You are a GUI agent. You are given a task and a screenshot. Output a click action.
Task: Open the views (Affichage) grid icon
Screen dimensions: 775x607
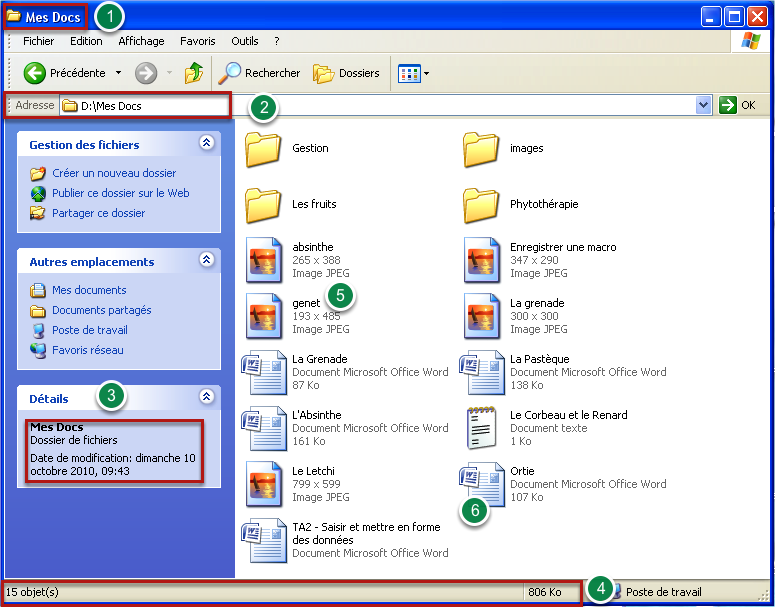(x=409, y=74)
